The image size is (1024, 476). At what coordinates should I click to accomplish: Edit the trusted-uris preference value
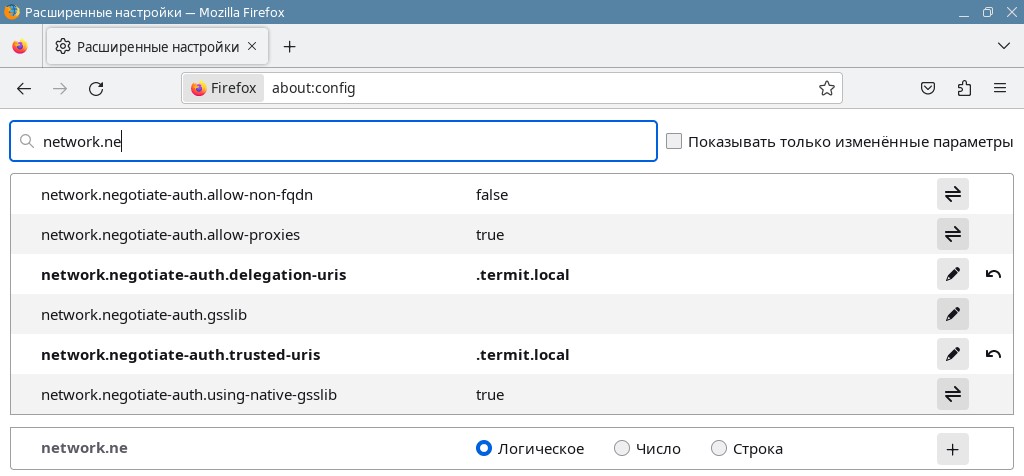tap(953, 355)
